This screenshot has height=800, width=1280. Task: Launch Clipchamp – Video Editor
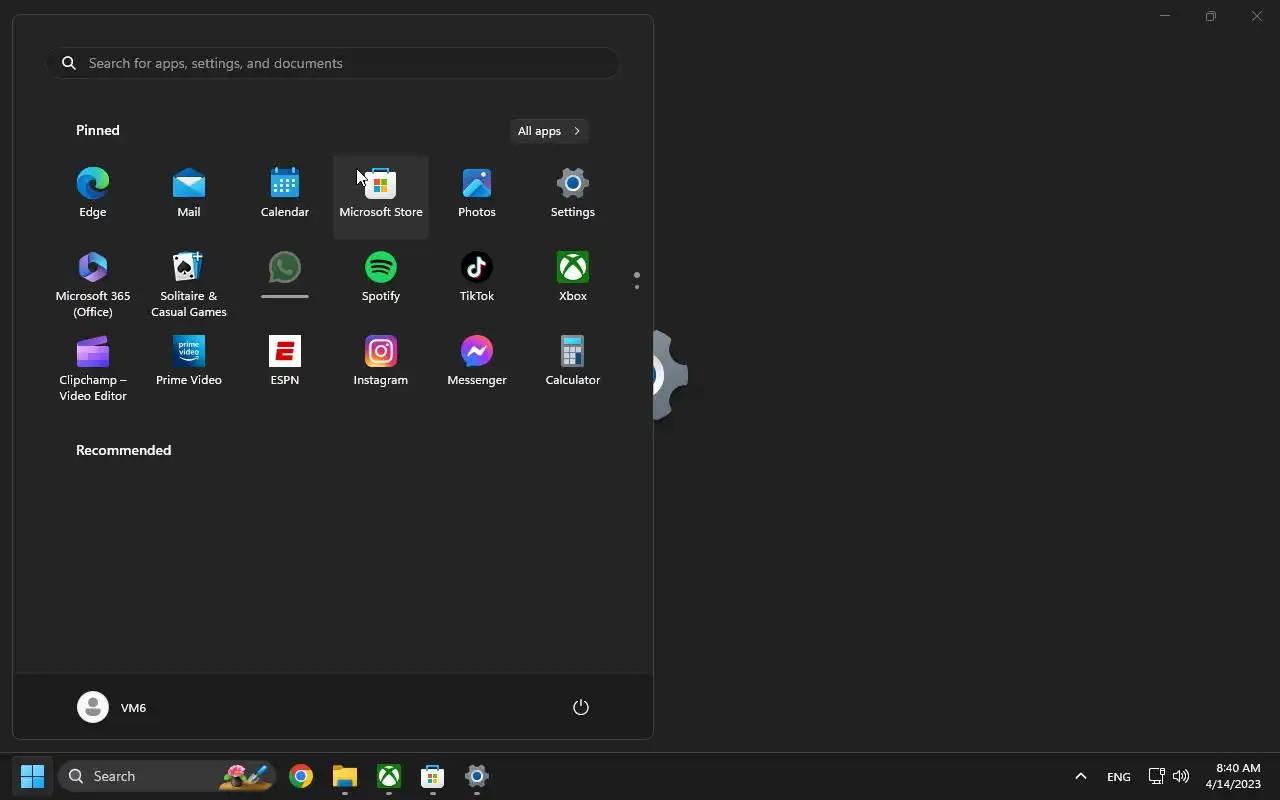pos(93,367)
